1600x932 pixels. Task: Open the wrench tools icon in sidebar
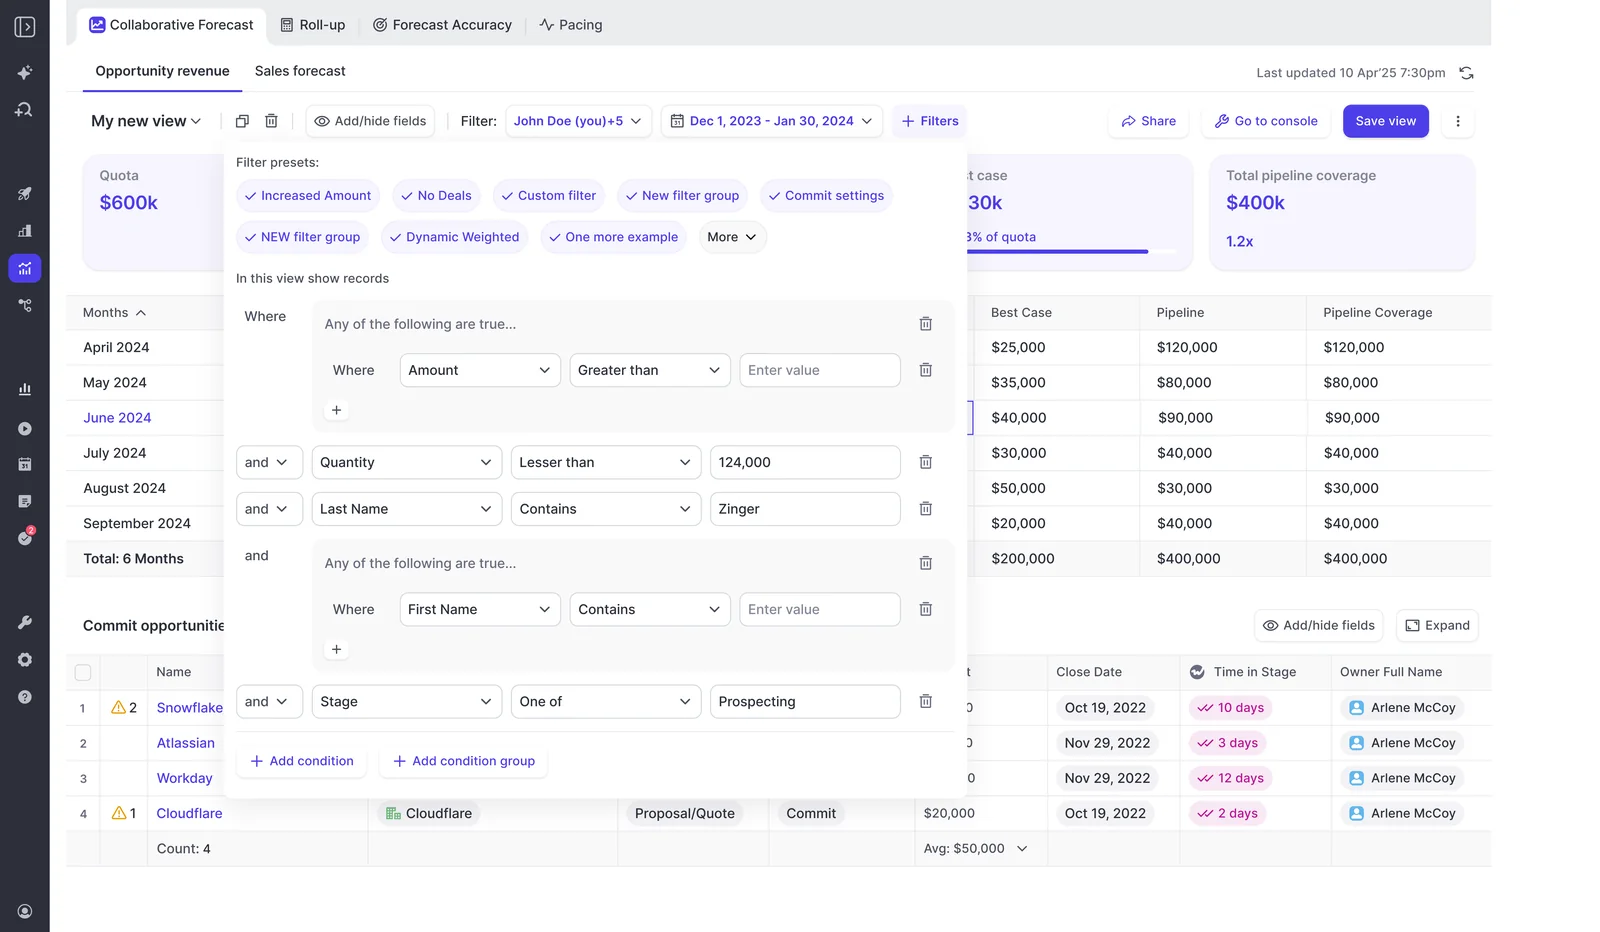pyautogui.click(x=25, y=622)
